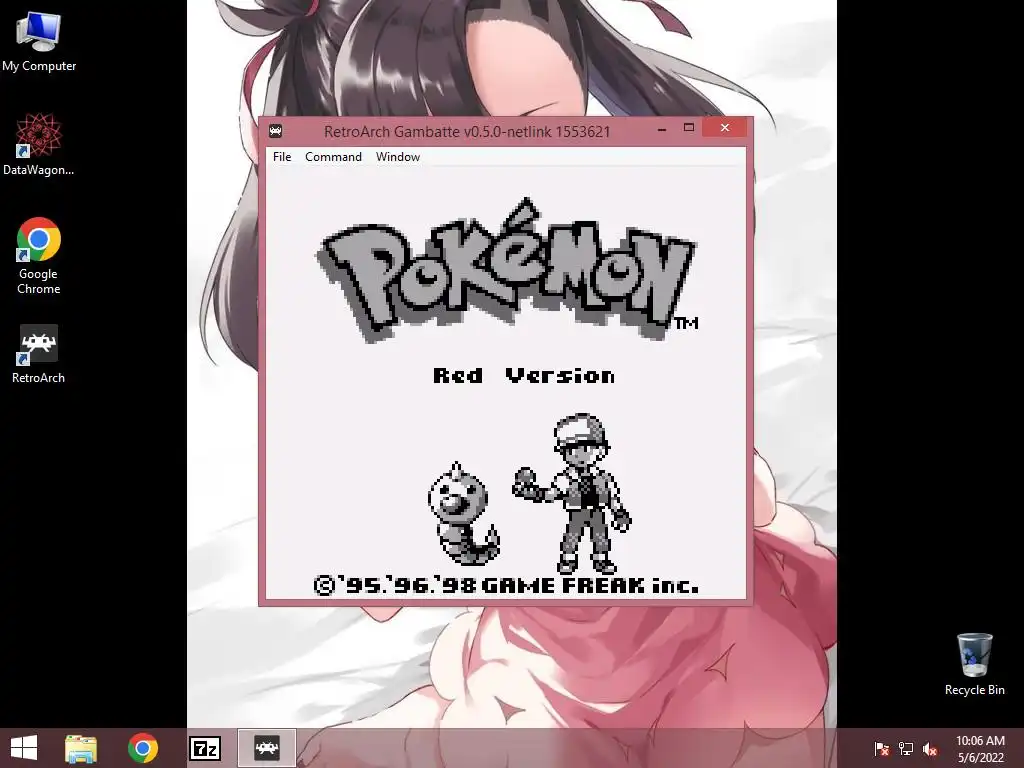This screenshot has width=1024, height=768.
Task: Click the muted volume tray icon
Action: (x=930, y=748)
